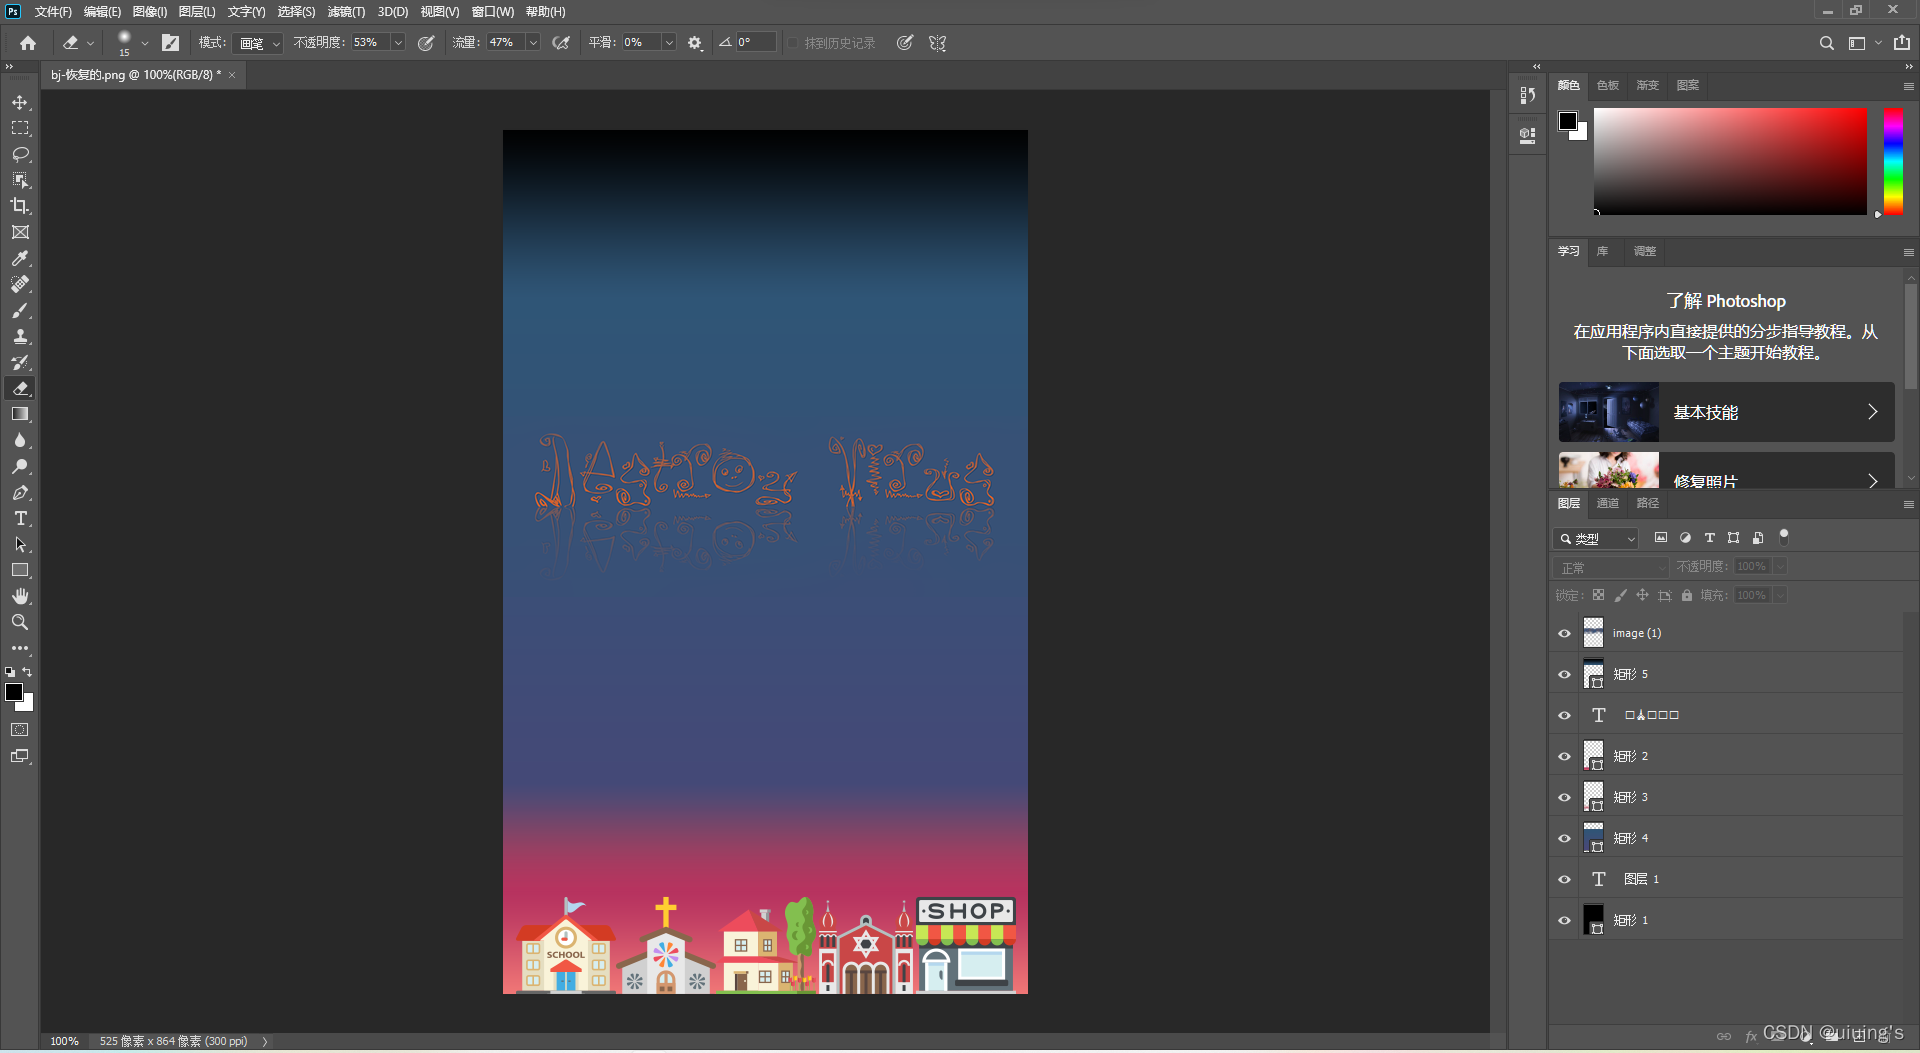Hide the 矩形 5 layer

pos(1565,674)
